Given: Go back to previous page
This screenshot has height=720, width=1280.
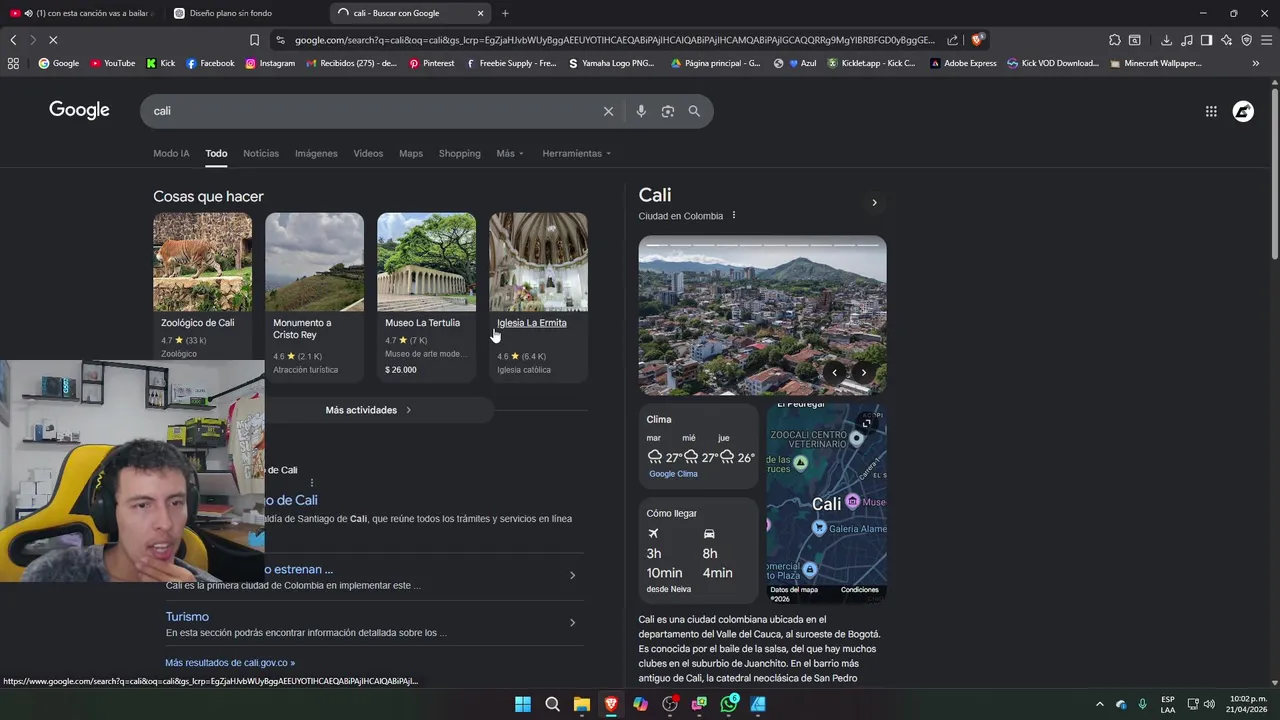Looking at the screenshot, I should point(13,40).
